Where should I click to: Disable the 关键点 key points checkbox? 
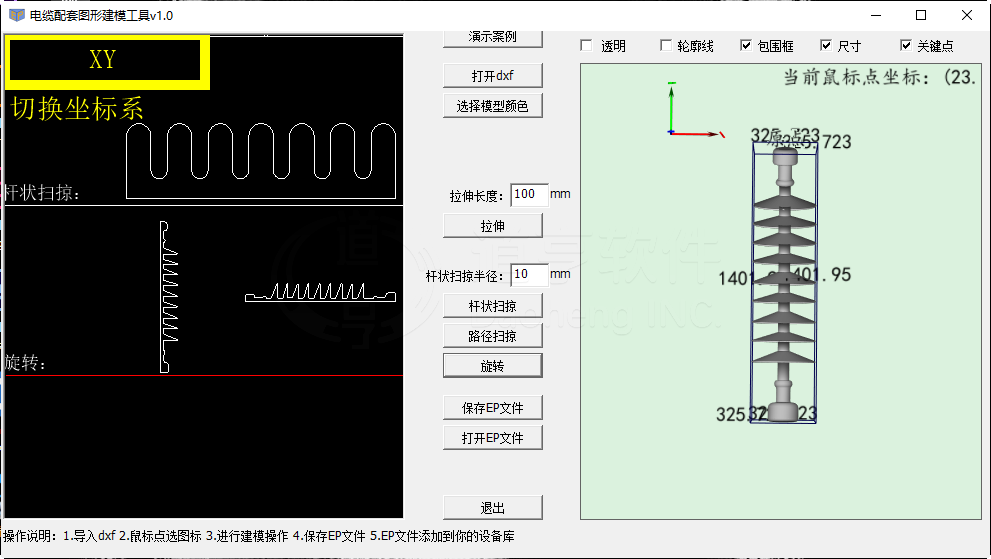pyautogui.click(x=906, y=46)
